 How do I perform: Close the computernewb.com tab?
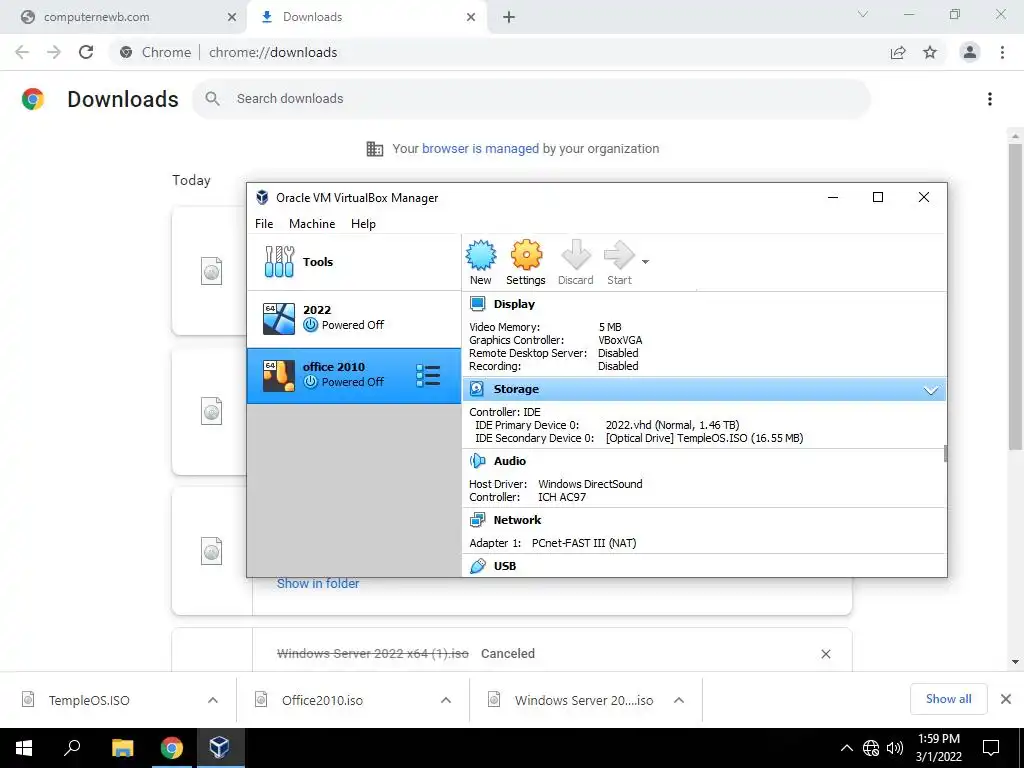[232, 18]
